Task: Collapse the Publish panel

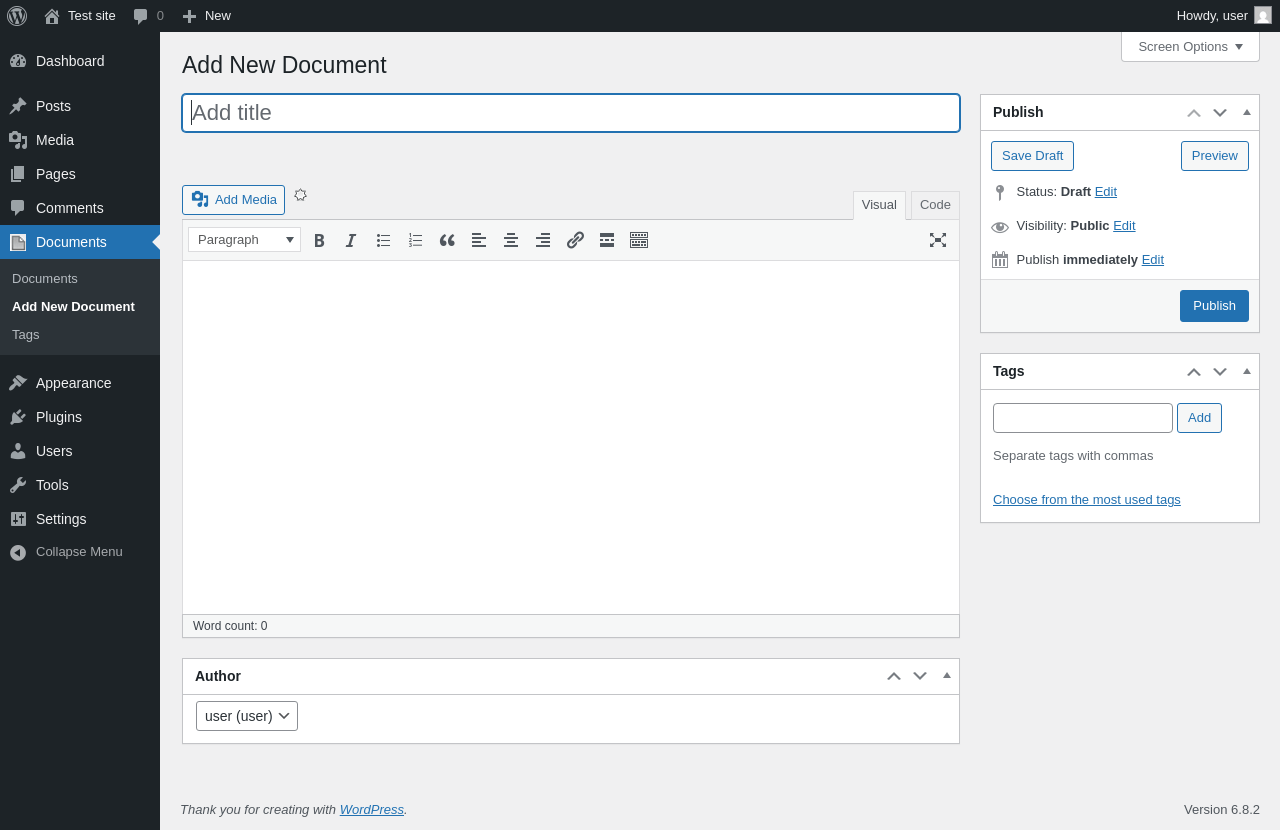Action: 1247,112
